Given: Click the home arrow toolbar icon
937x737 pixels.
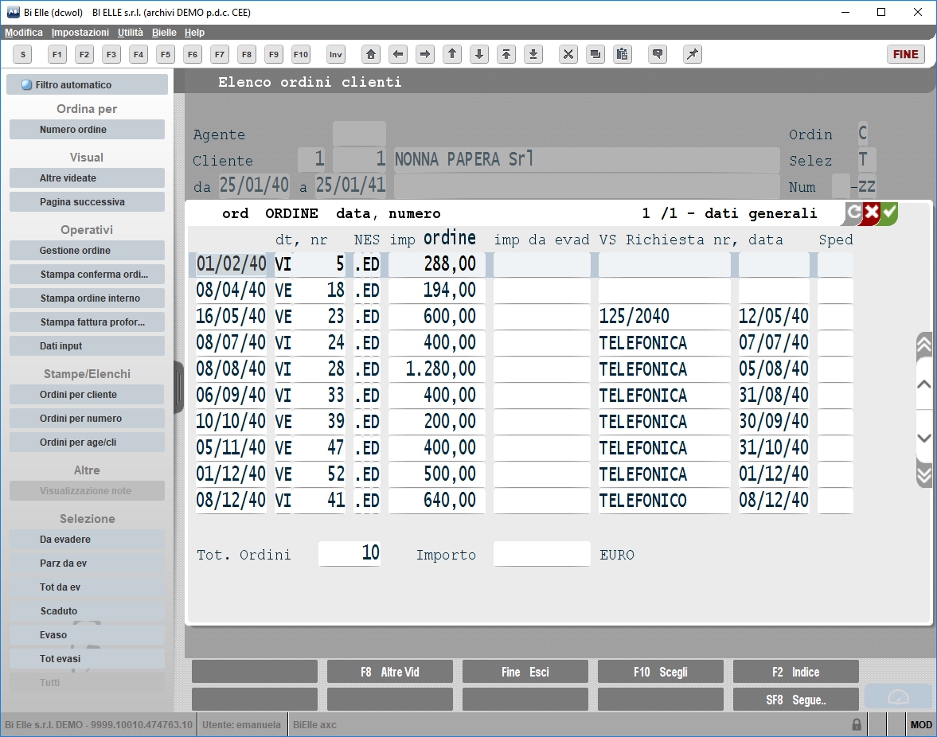Looking at the screenshot, I should point(370,54).
